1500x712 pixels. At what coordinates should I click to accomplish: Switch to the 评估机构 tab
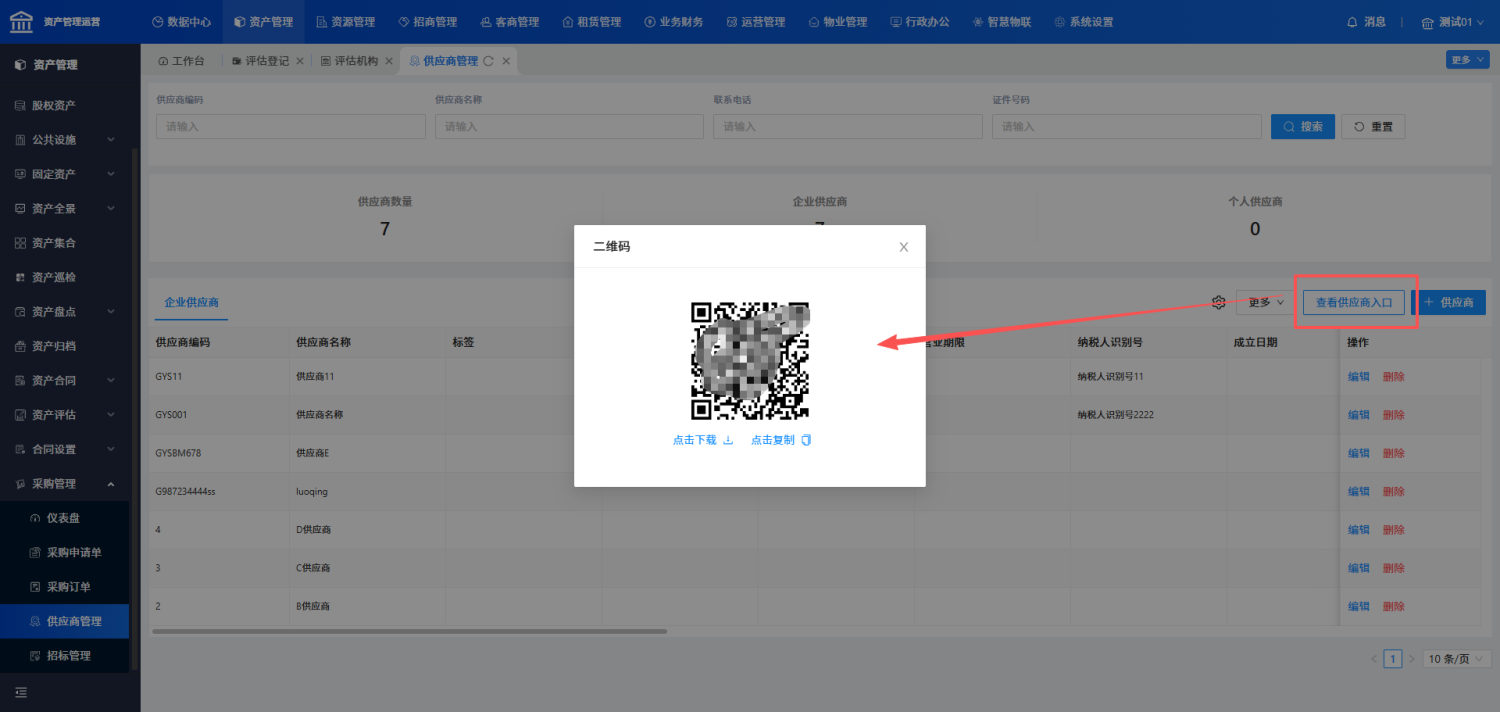tap(350, 61)
